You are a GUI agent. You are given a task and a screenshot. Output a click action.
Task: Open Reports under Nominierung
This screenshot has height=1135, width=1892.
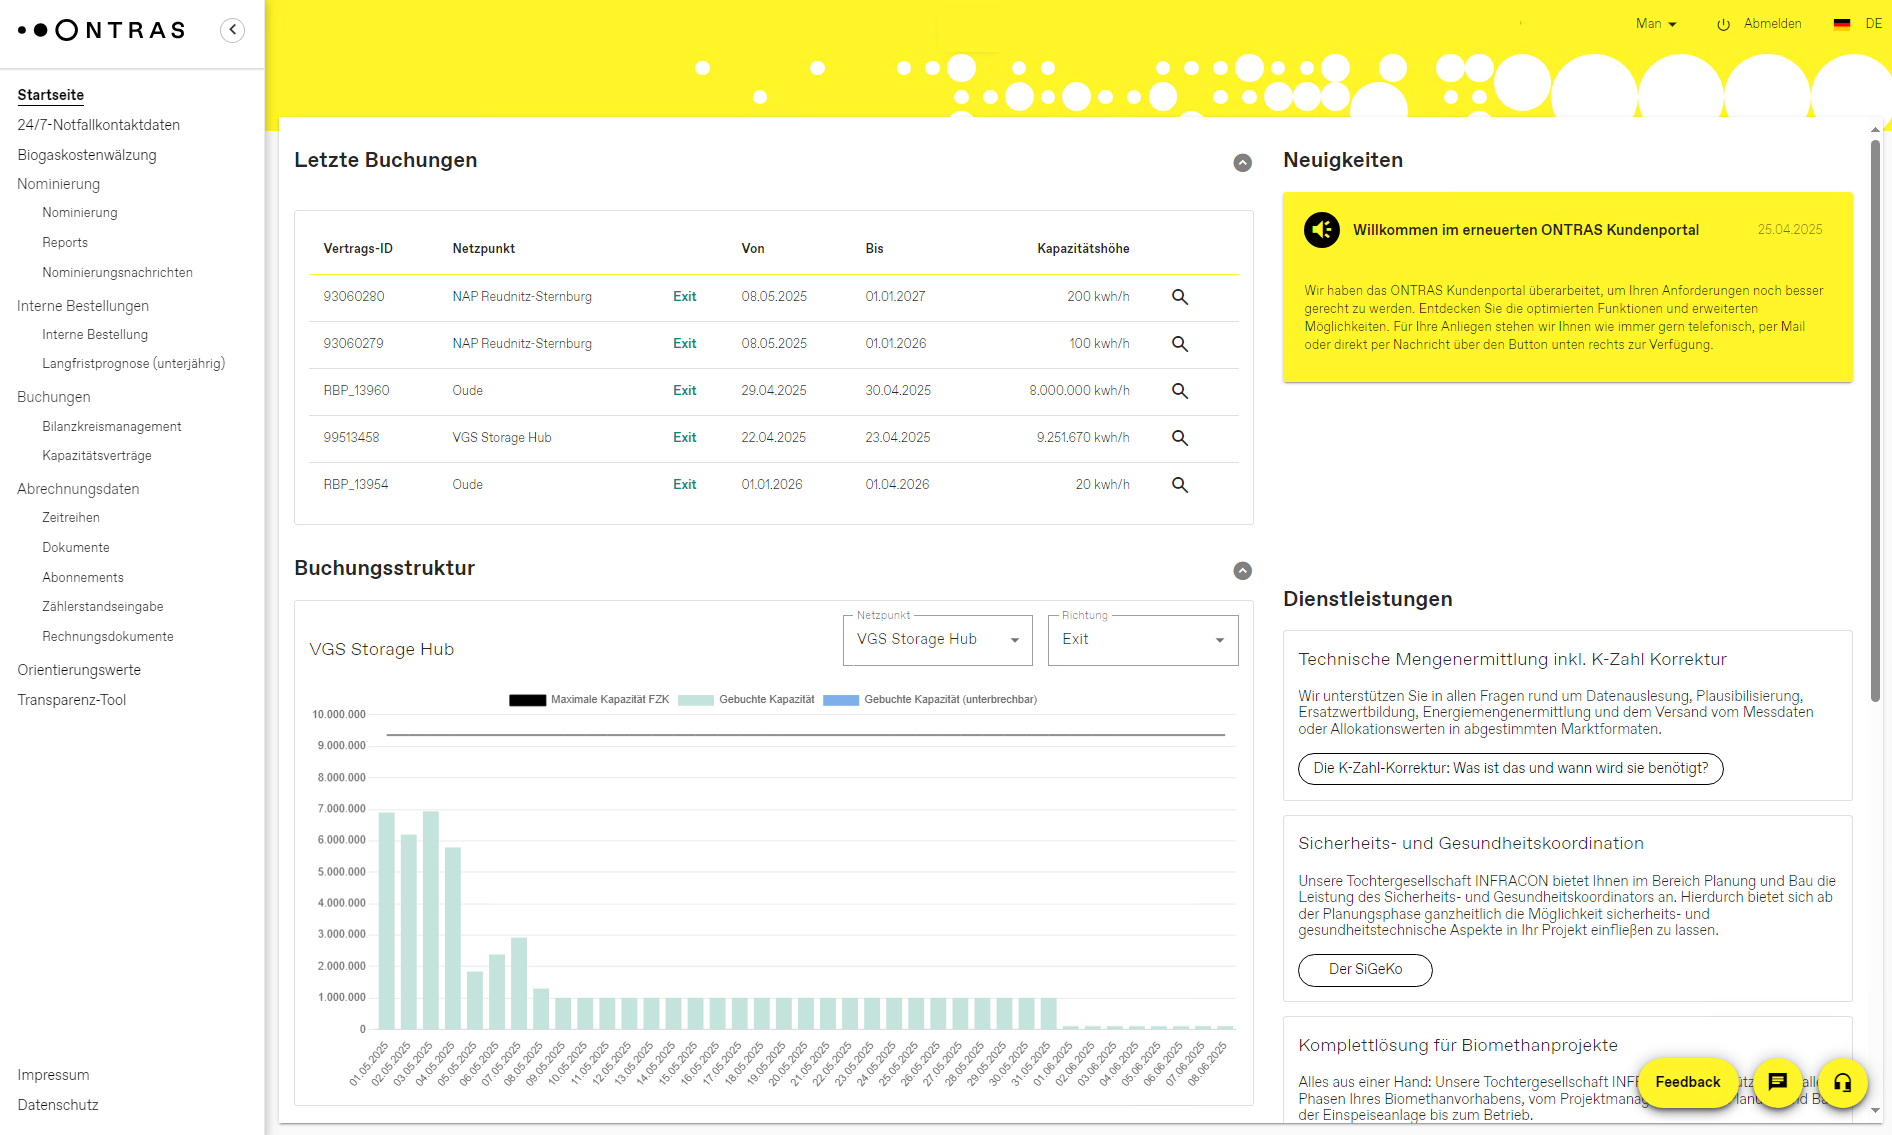click(65, 243)
